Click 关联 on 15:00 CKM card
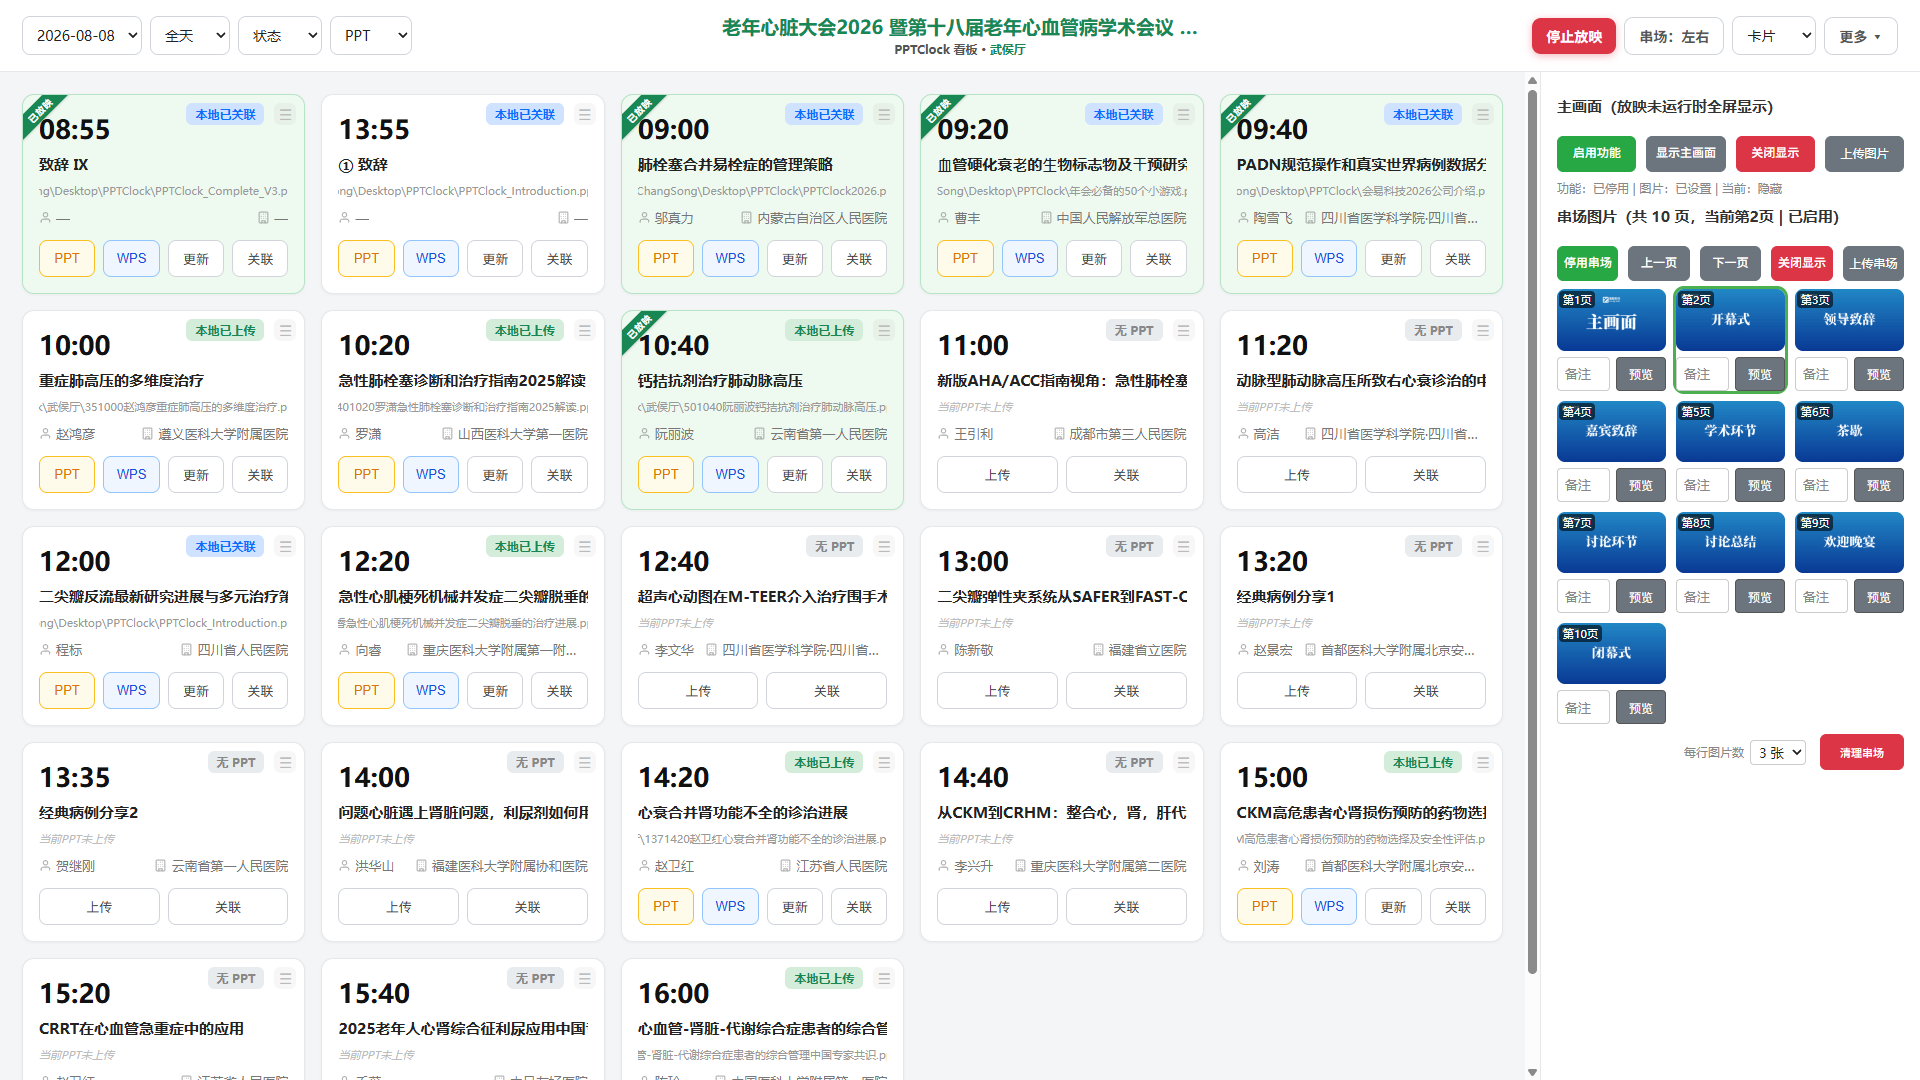Viewport: 1920px width, 1080px height. coord(1458,907)
